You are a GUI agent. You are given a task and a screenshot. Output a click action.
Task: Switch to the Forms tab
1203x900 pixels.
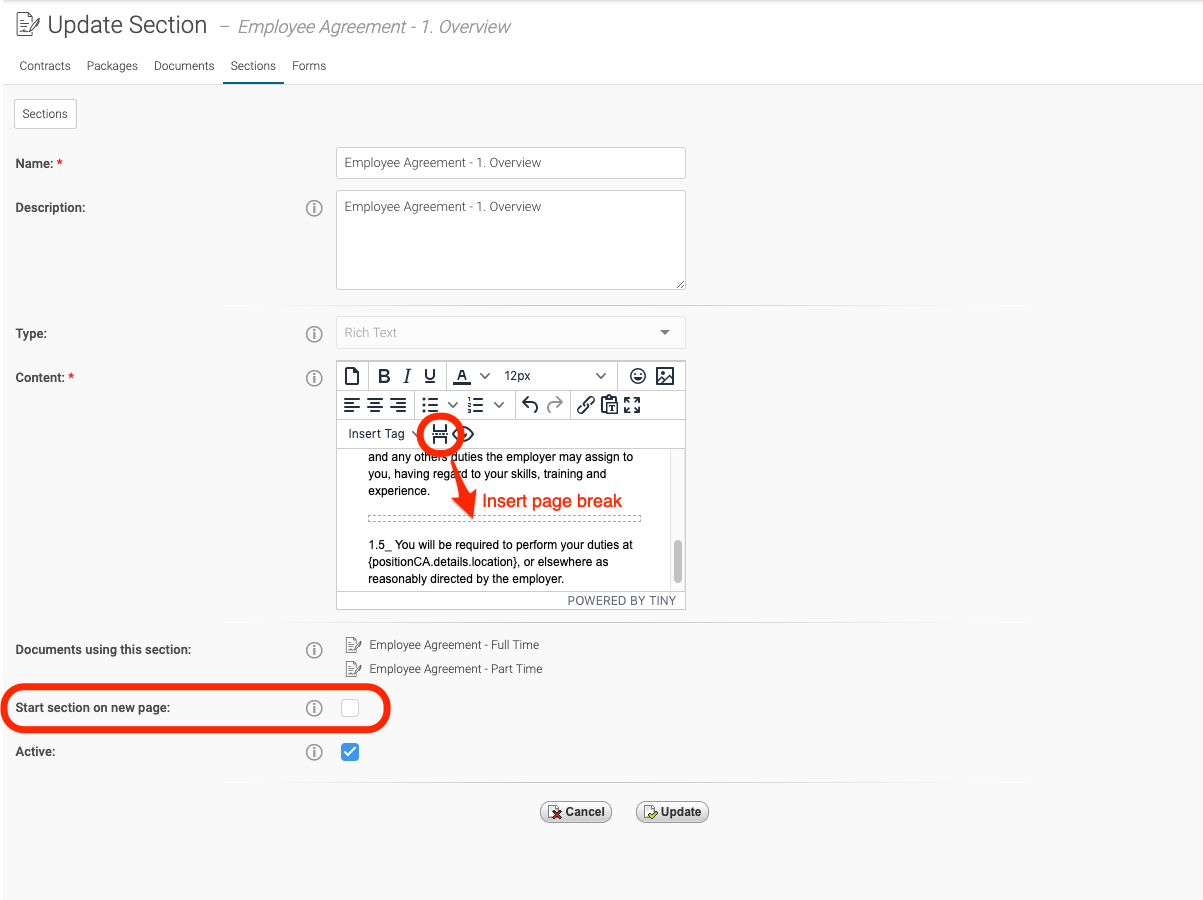(309, 66)
